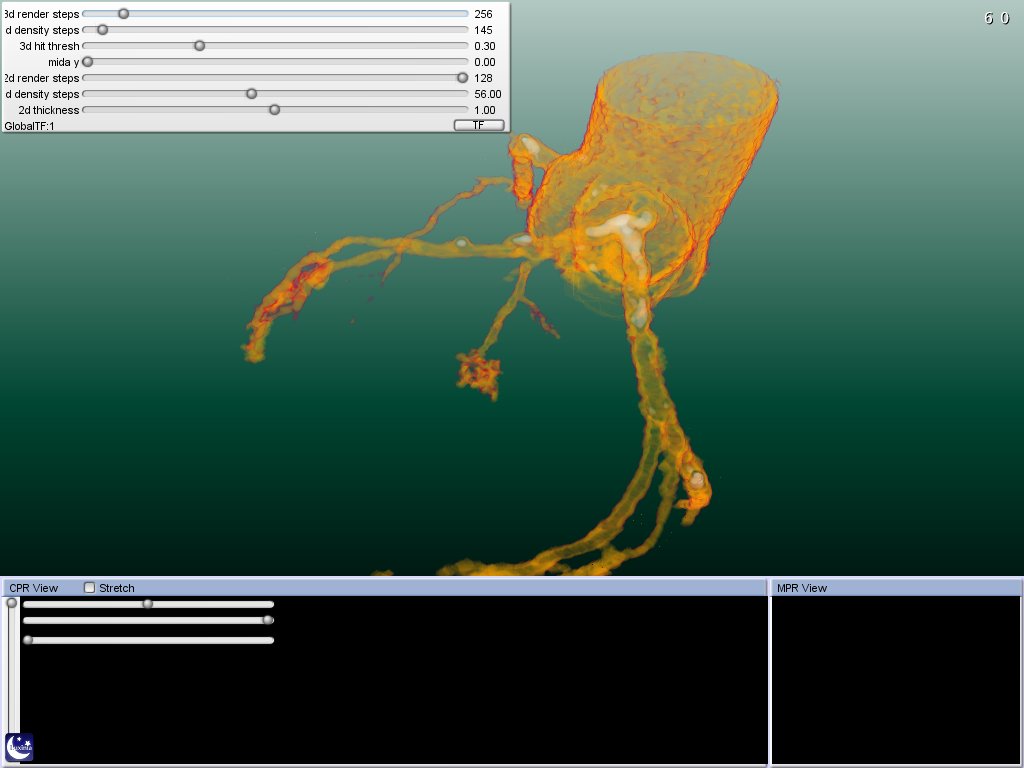This screenshot has width=1024, height=768.
Task: Click the GlobalTF:1 label
Action: click(29, 126)
